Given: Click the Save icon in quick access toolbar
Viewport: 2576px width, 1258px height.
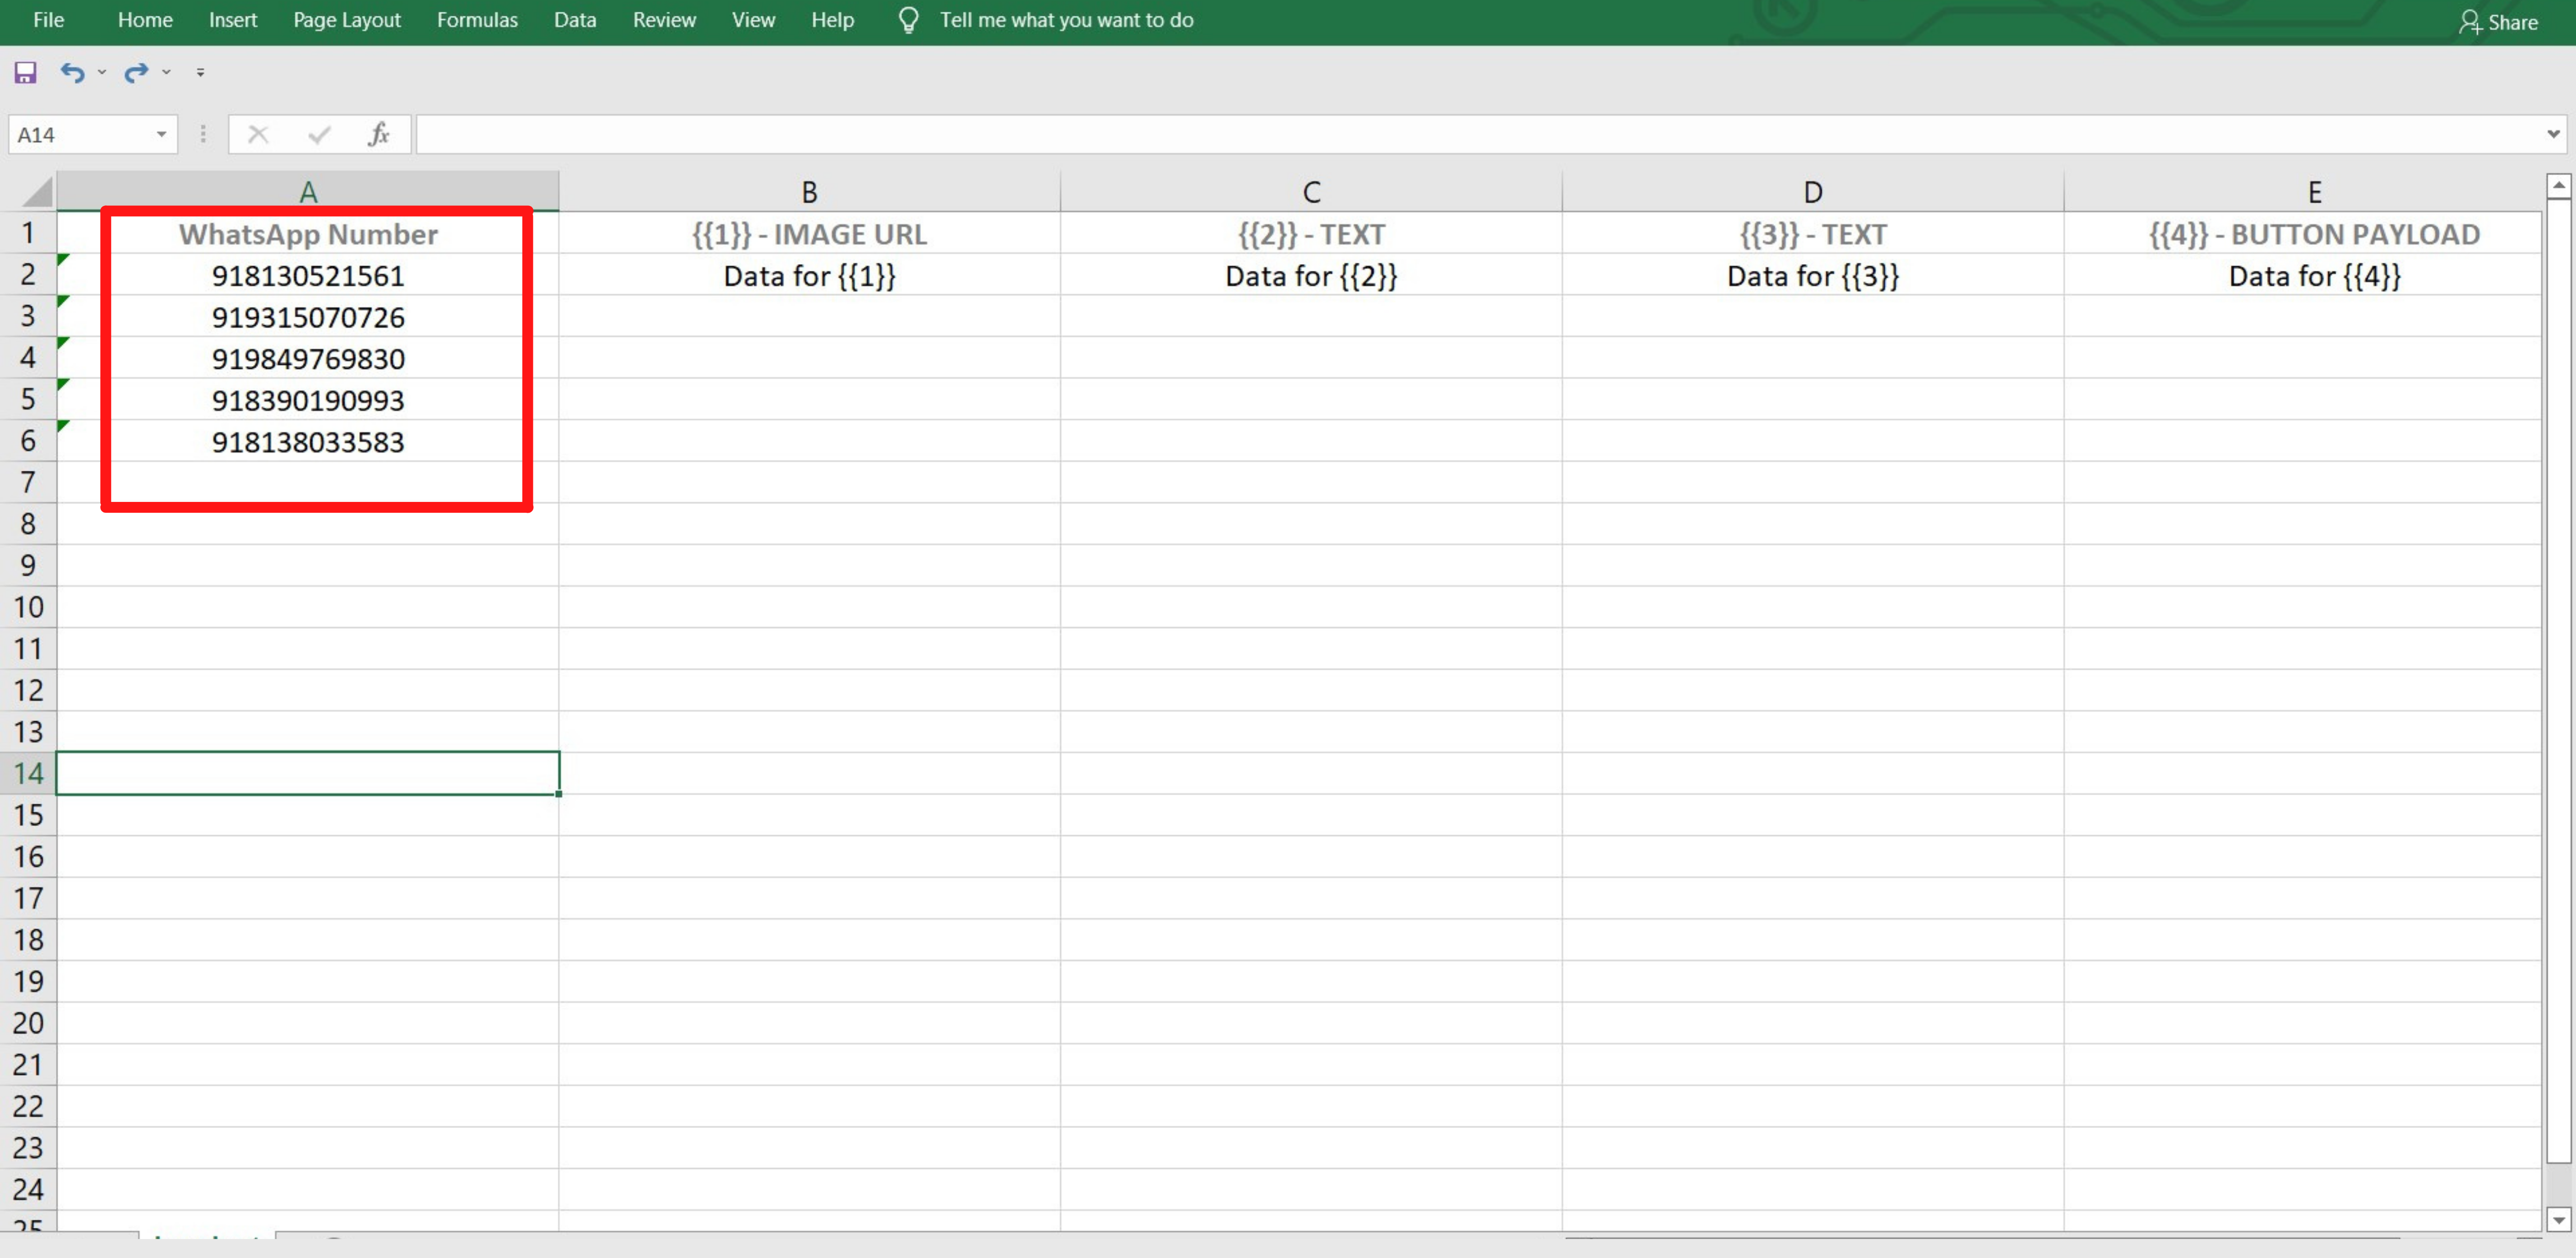Looking at the screenshot, I should [25, 72].
